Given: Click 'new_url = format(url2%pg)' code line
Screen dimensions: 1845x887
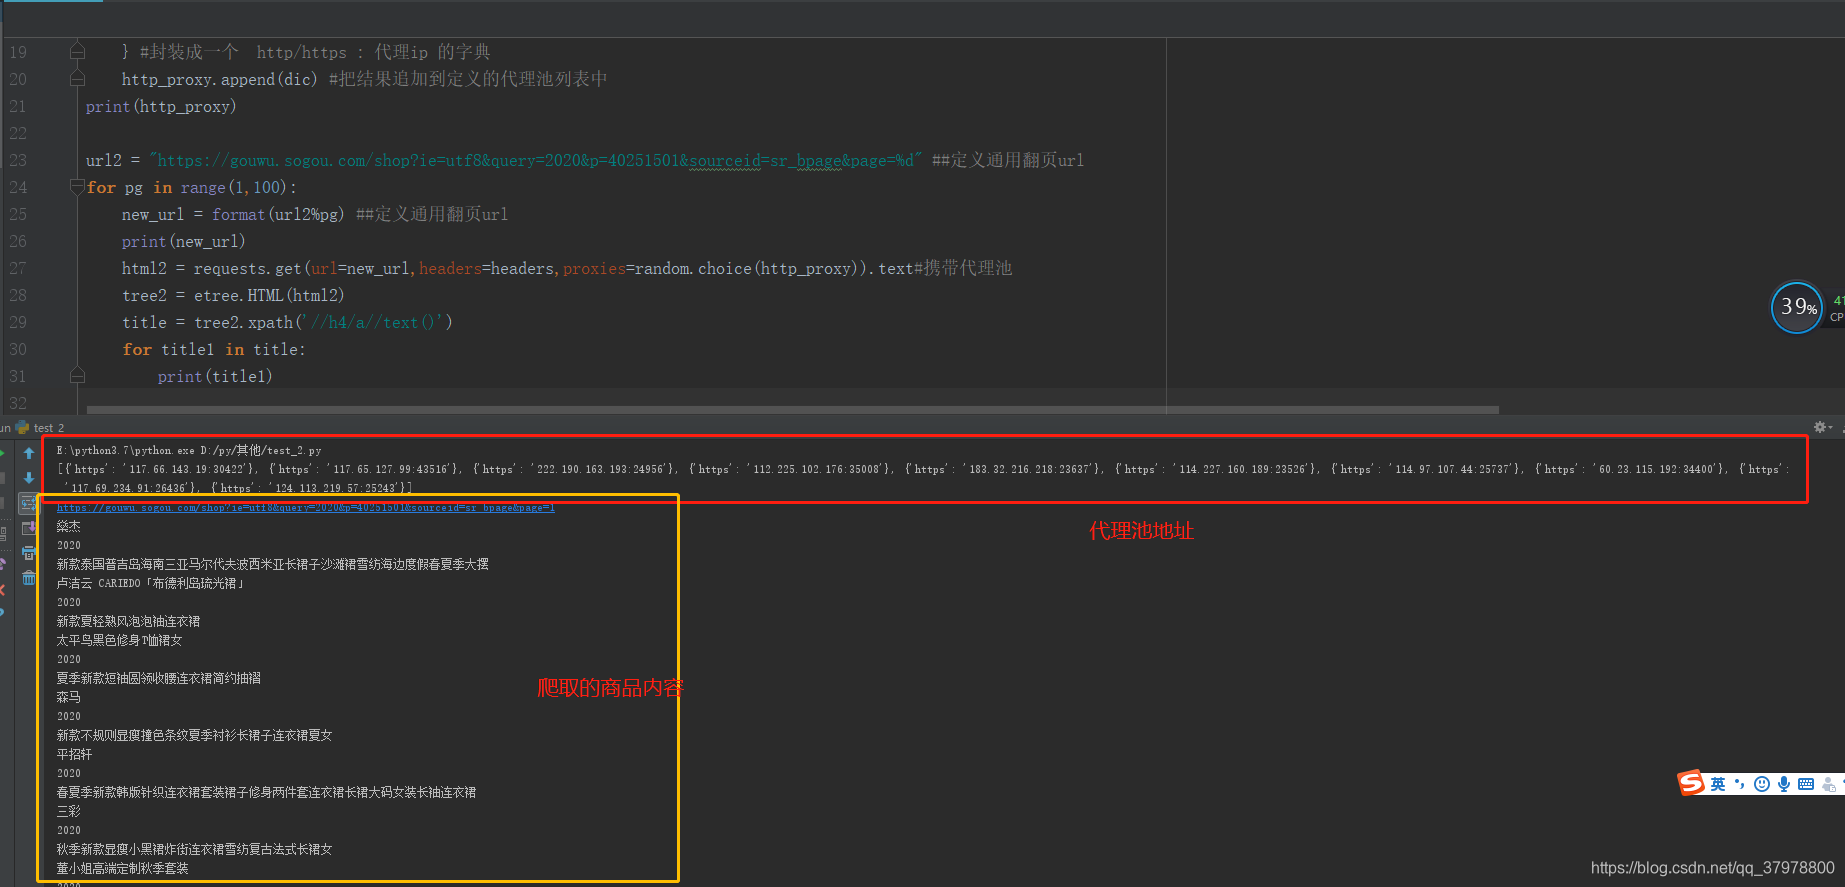Looking at the screenshot, I should pos(233,214).
